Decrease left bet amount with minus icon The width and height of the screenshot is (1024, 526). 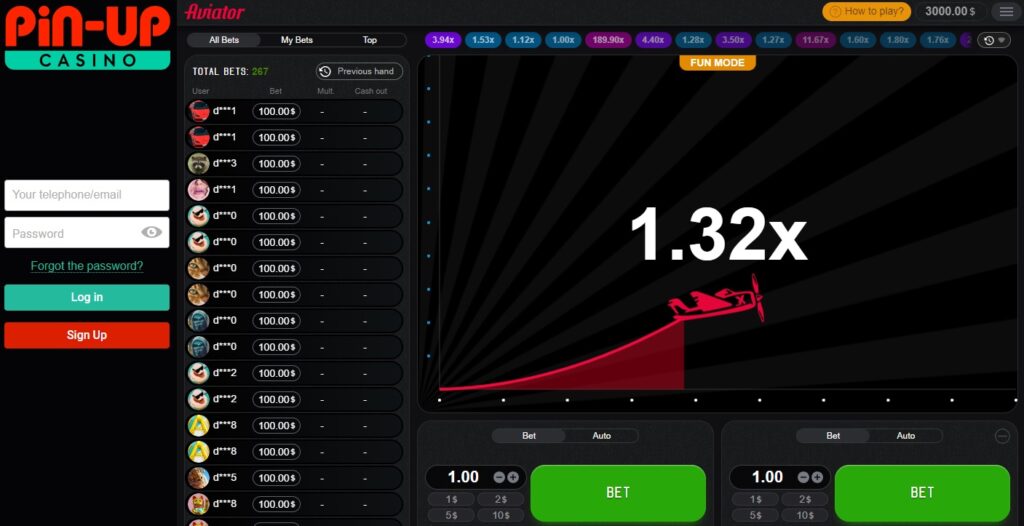pyautogui.click(x=499, y=478)
